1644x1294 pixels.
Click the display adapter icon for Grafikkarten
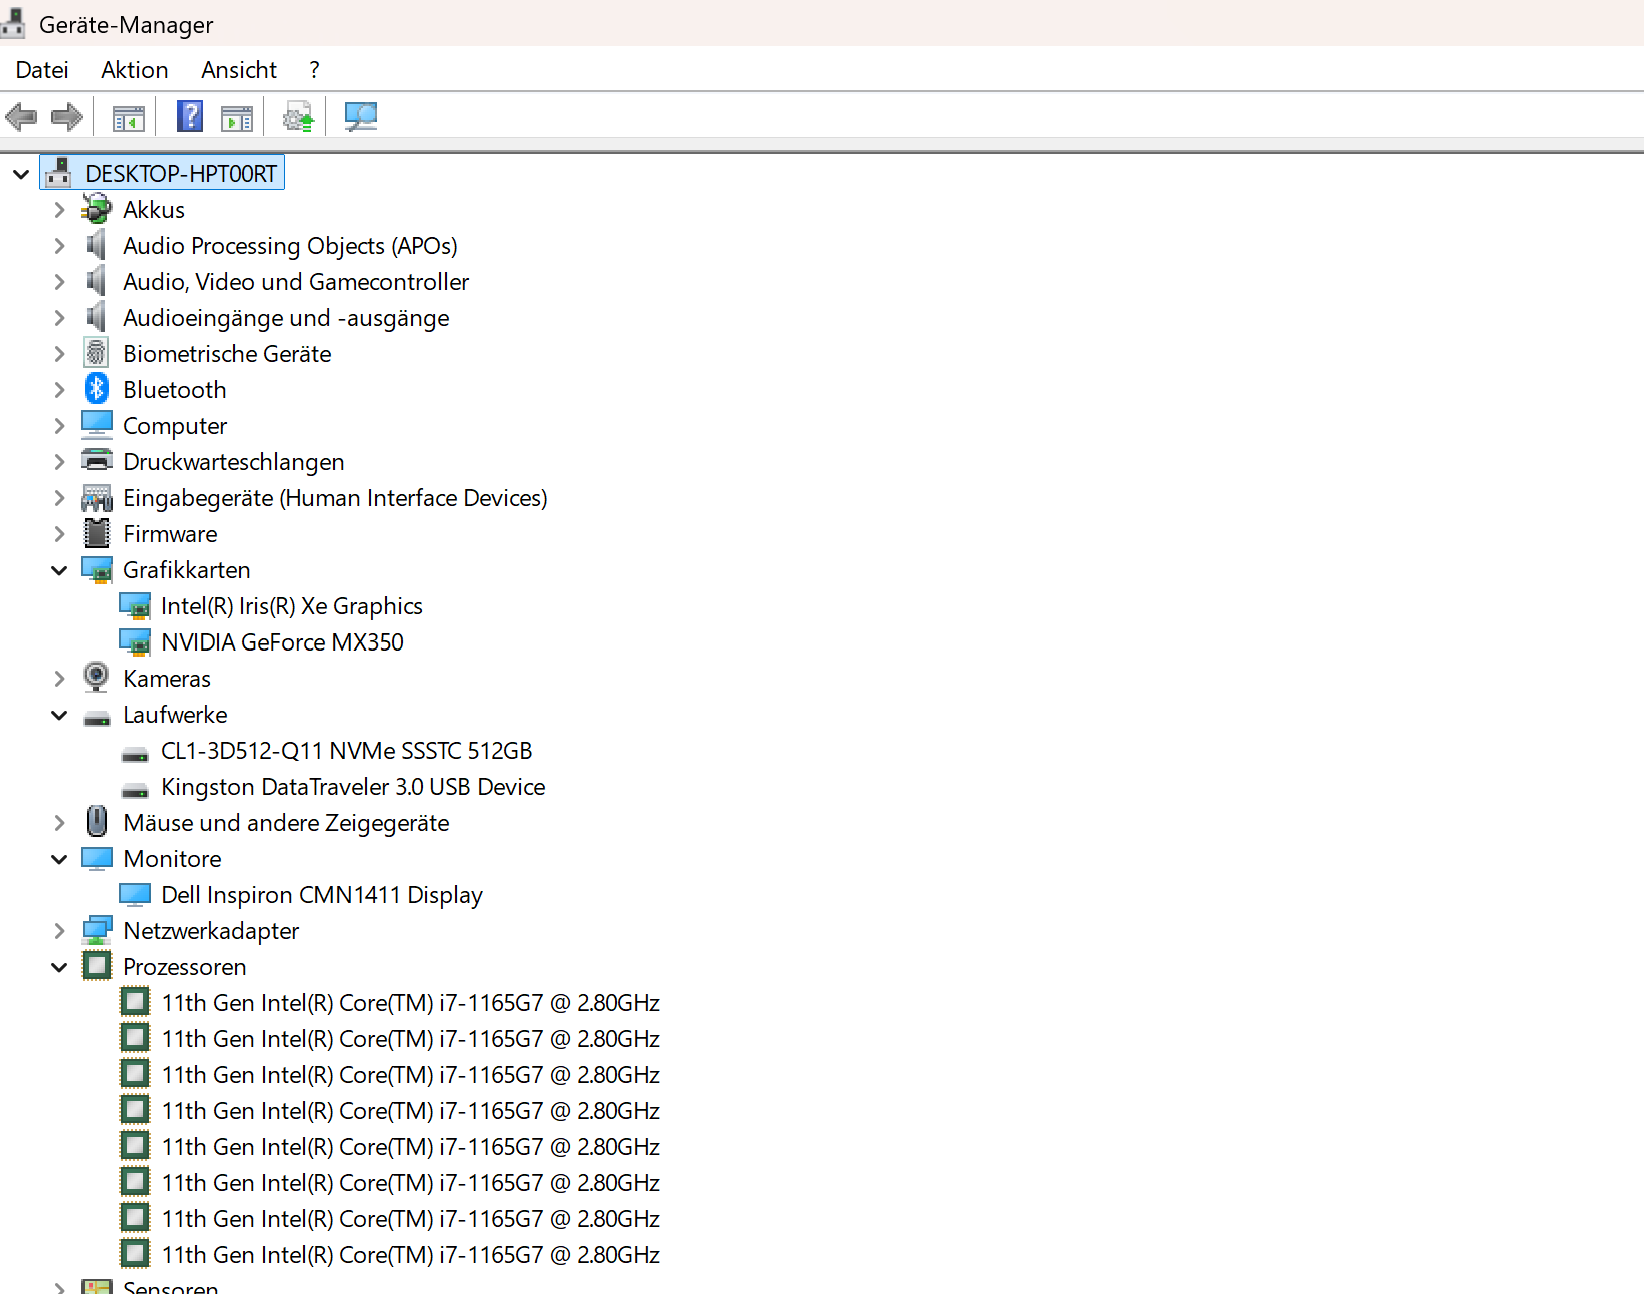click(97, 570)
